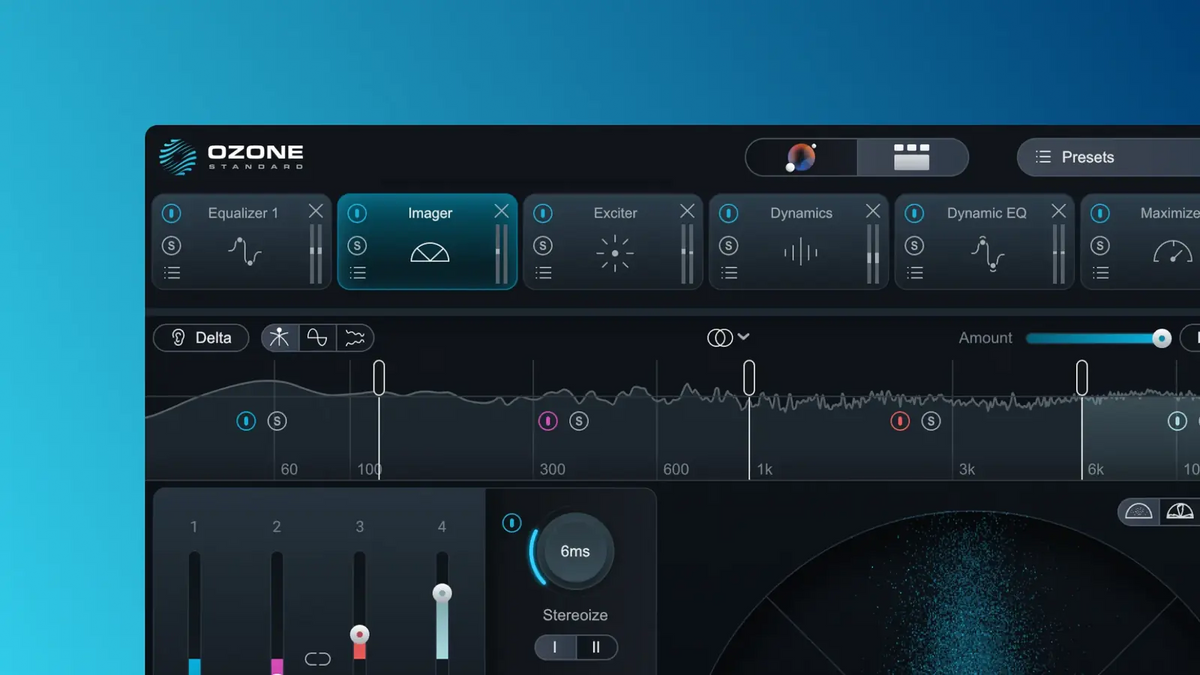Open Dynamics module presets list
The width and height of the screenshot is (1200, 675).
[x=730, y=273]
